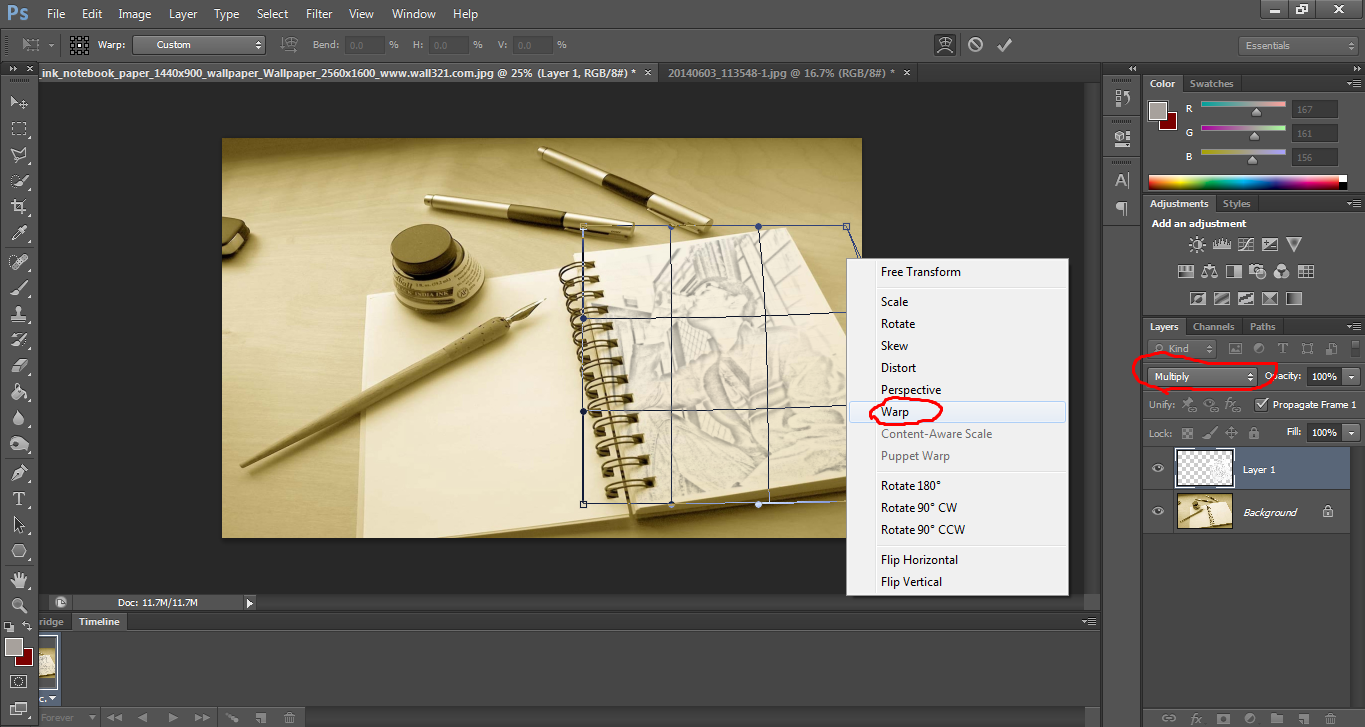The height and width of the screenshot is (727, 1365).
Task: Select the Paint Bucket tool
Action: click(19, 392)
